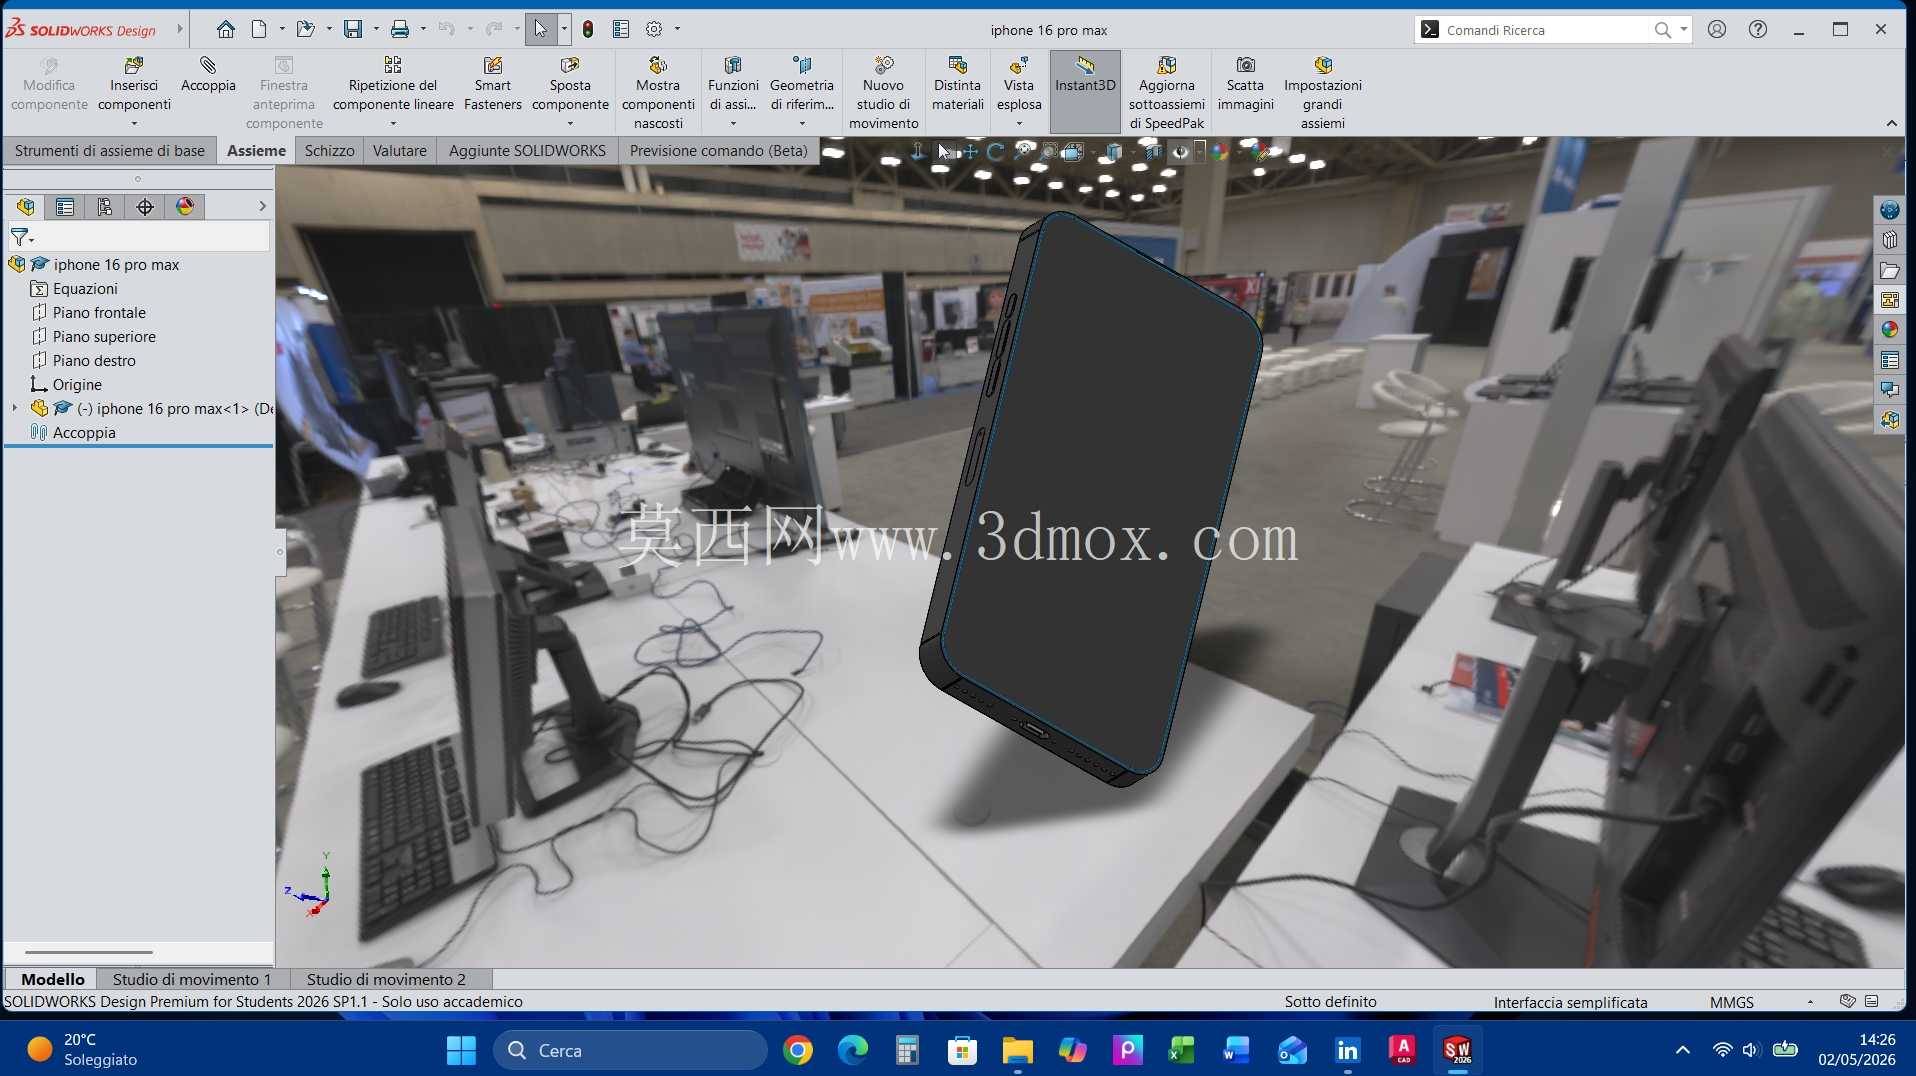Toggle hide/show items eye icon

pos(1181,152)
